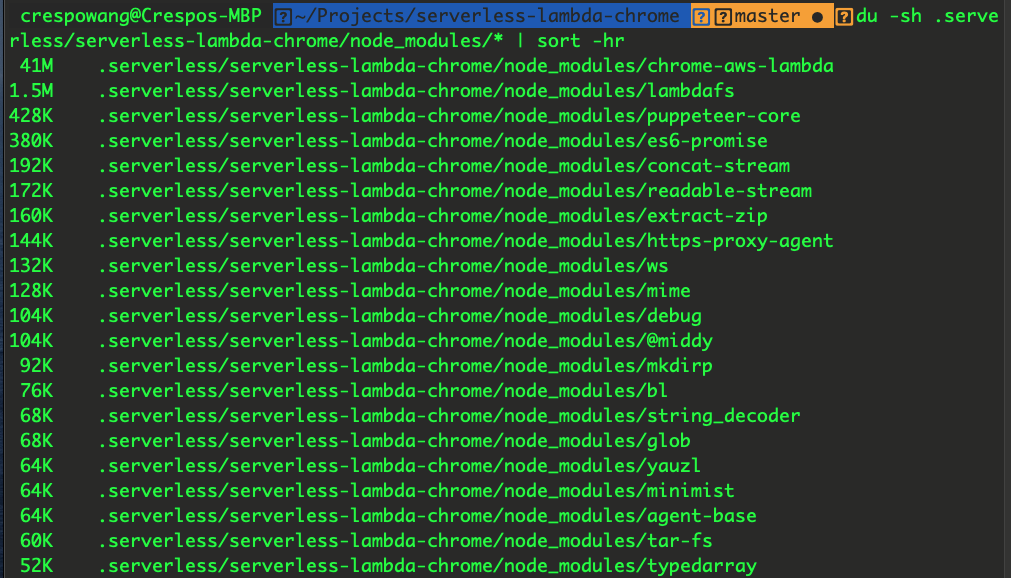The width and height of the screenshot is (1011, 578).
Task: Click the crespowang@Crespos-MBP prompt text
Action: tap(141, 16)
